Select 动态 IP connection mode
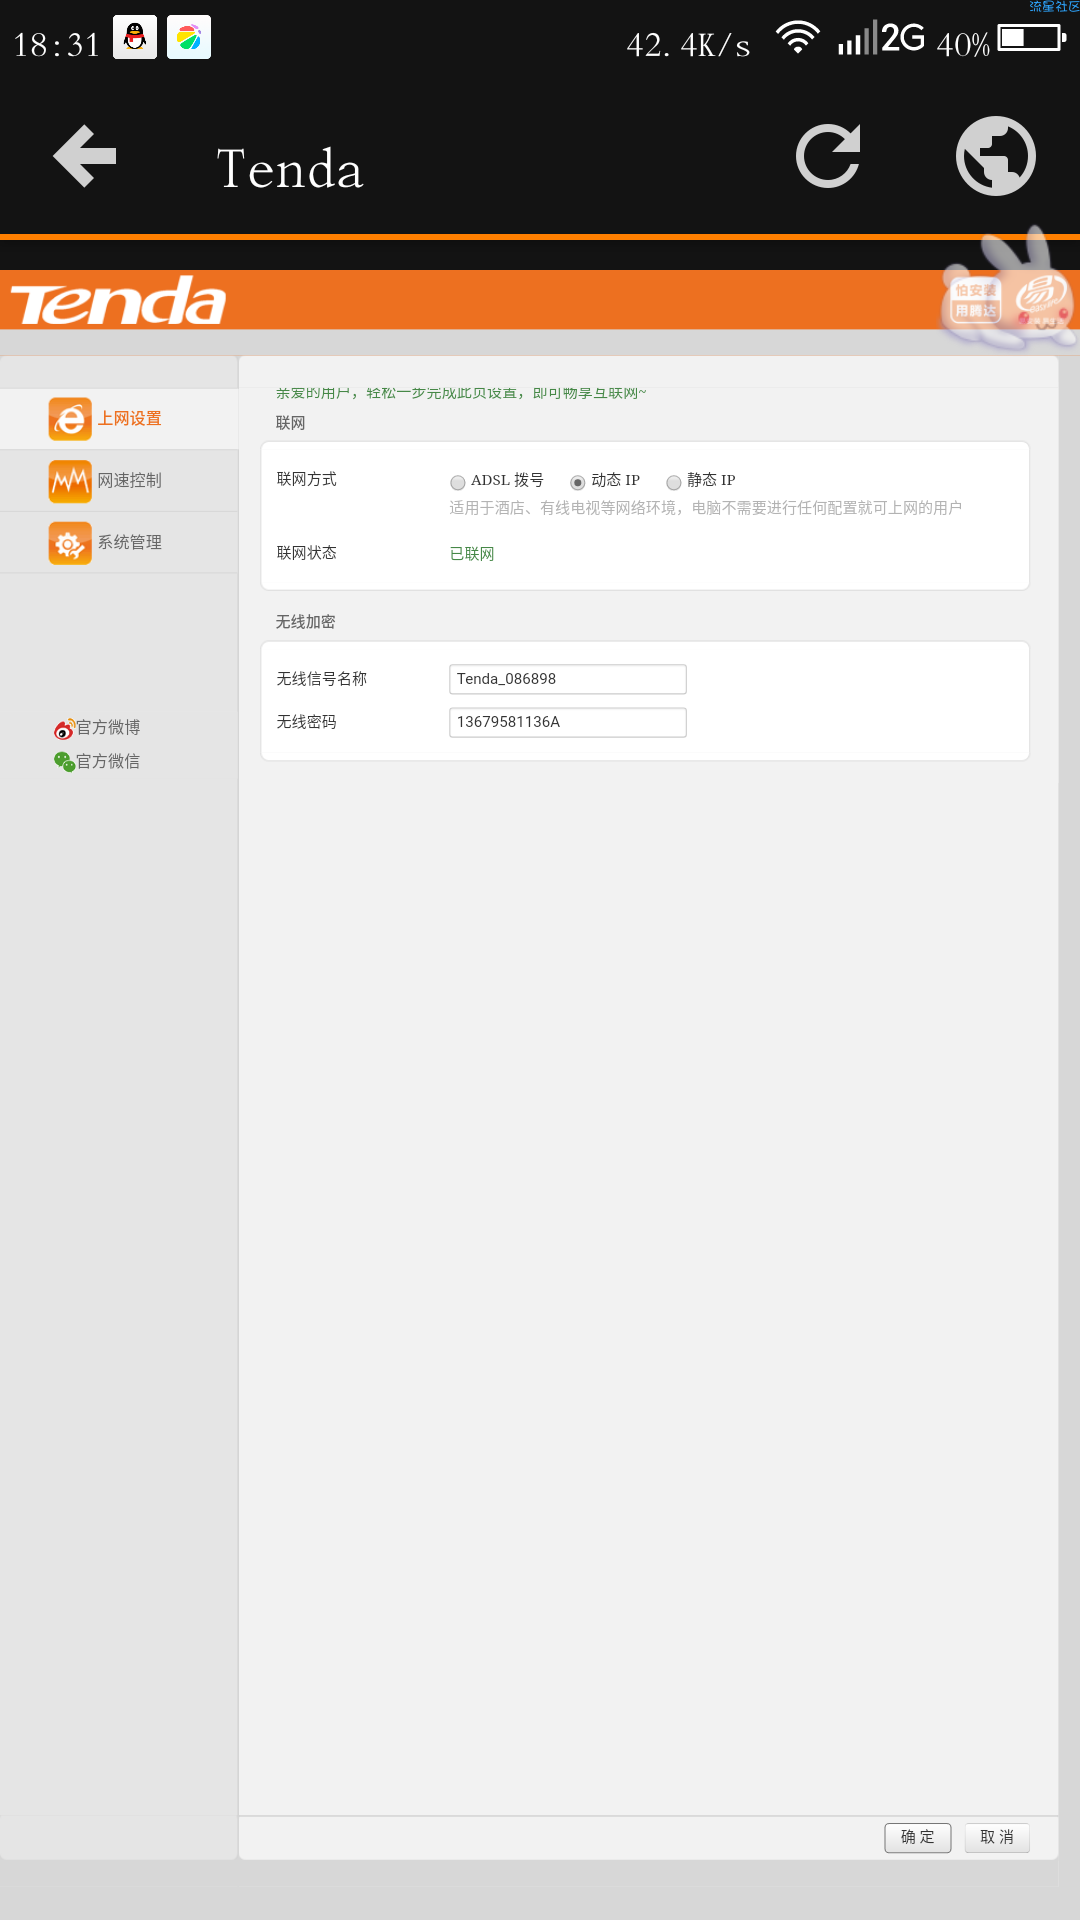The height and width of the screenshot is (1920, 1080). point(577,482)
